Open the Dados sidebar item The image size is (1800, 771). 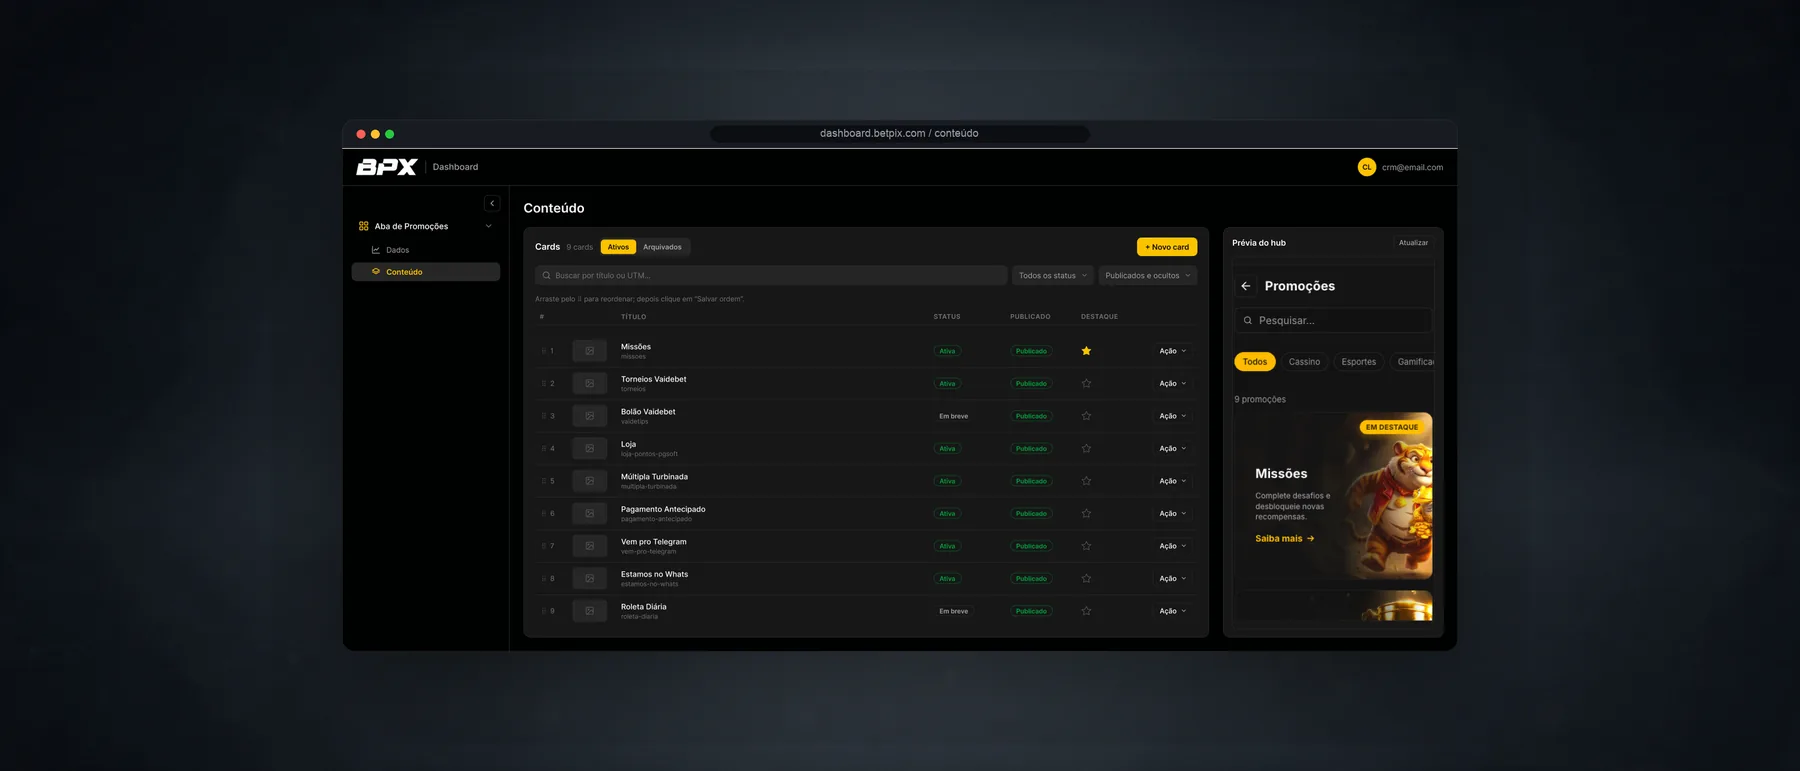[x=426, y=250]
